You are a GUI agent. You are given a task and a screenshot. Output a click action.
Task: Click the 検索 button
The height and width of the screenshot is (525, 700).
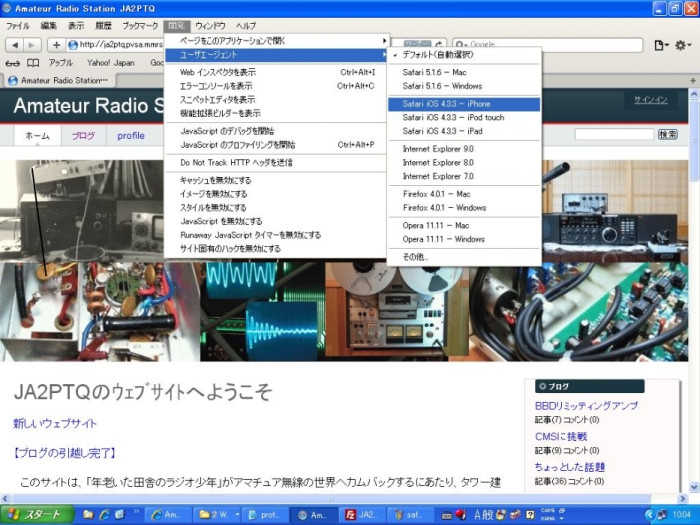(x=668, y=134)
